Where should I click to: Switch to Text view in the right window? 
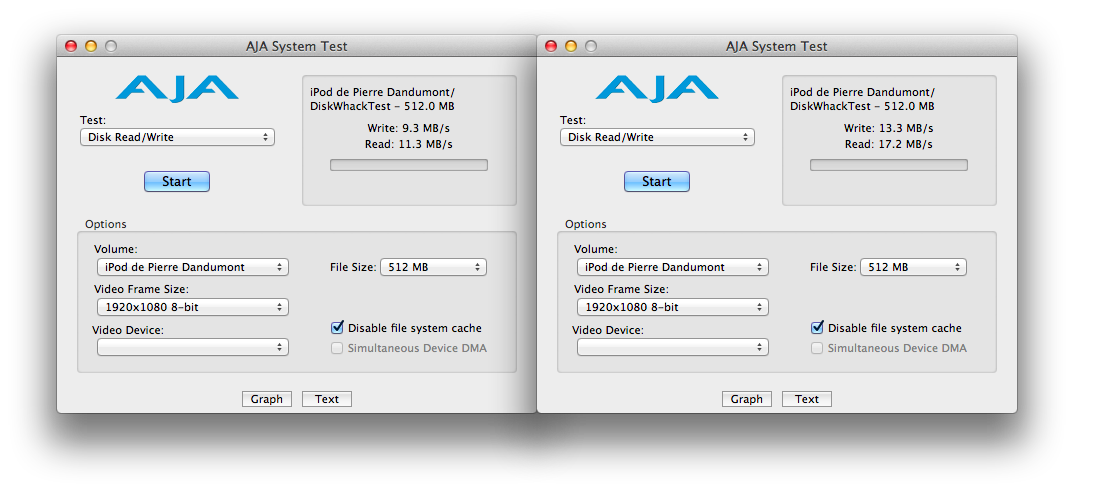click(807, 399)
